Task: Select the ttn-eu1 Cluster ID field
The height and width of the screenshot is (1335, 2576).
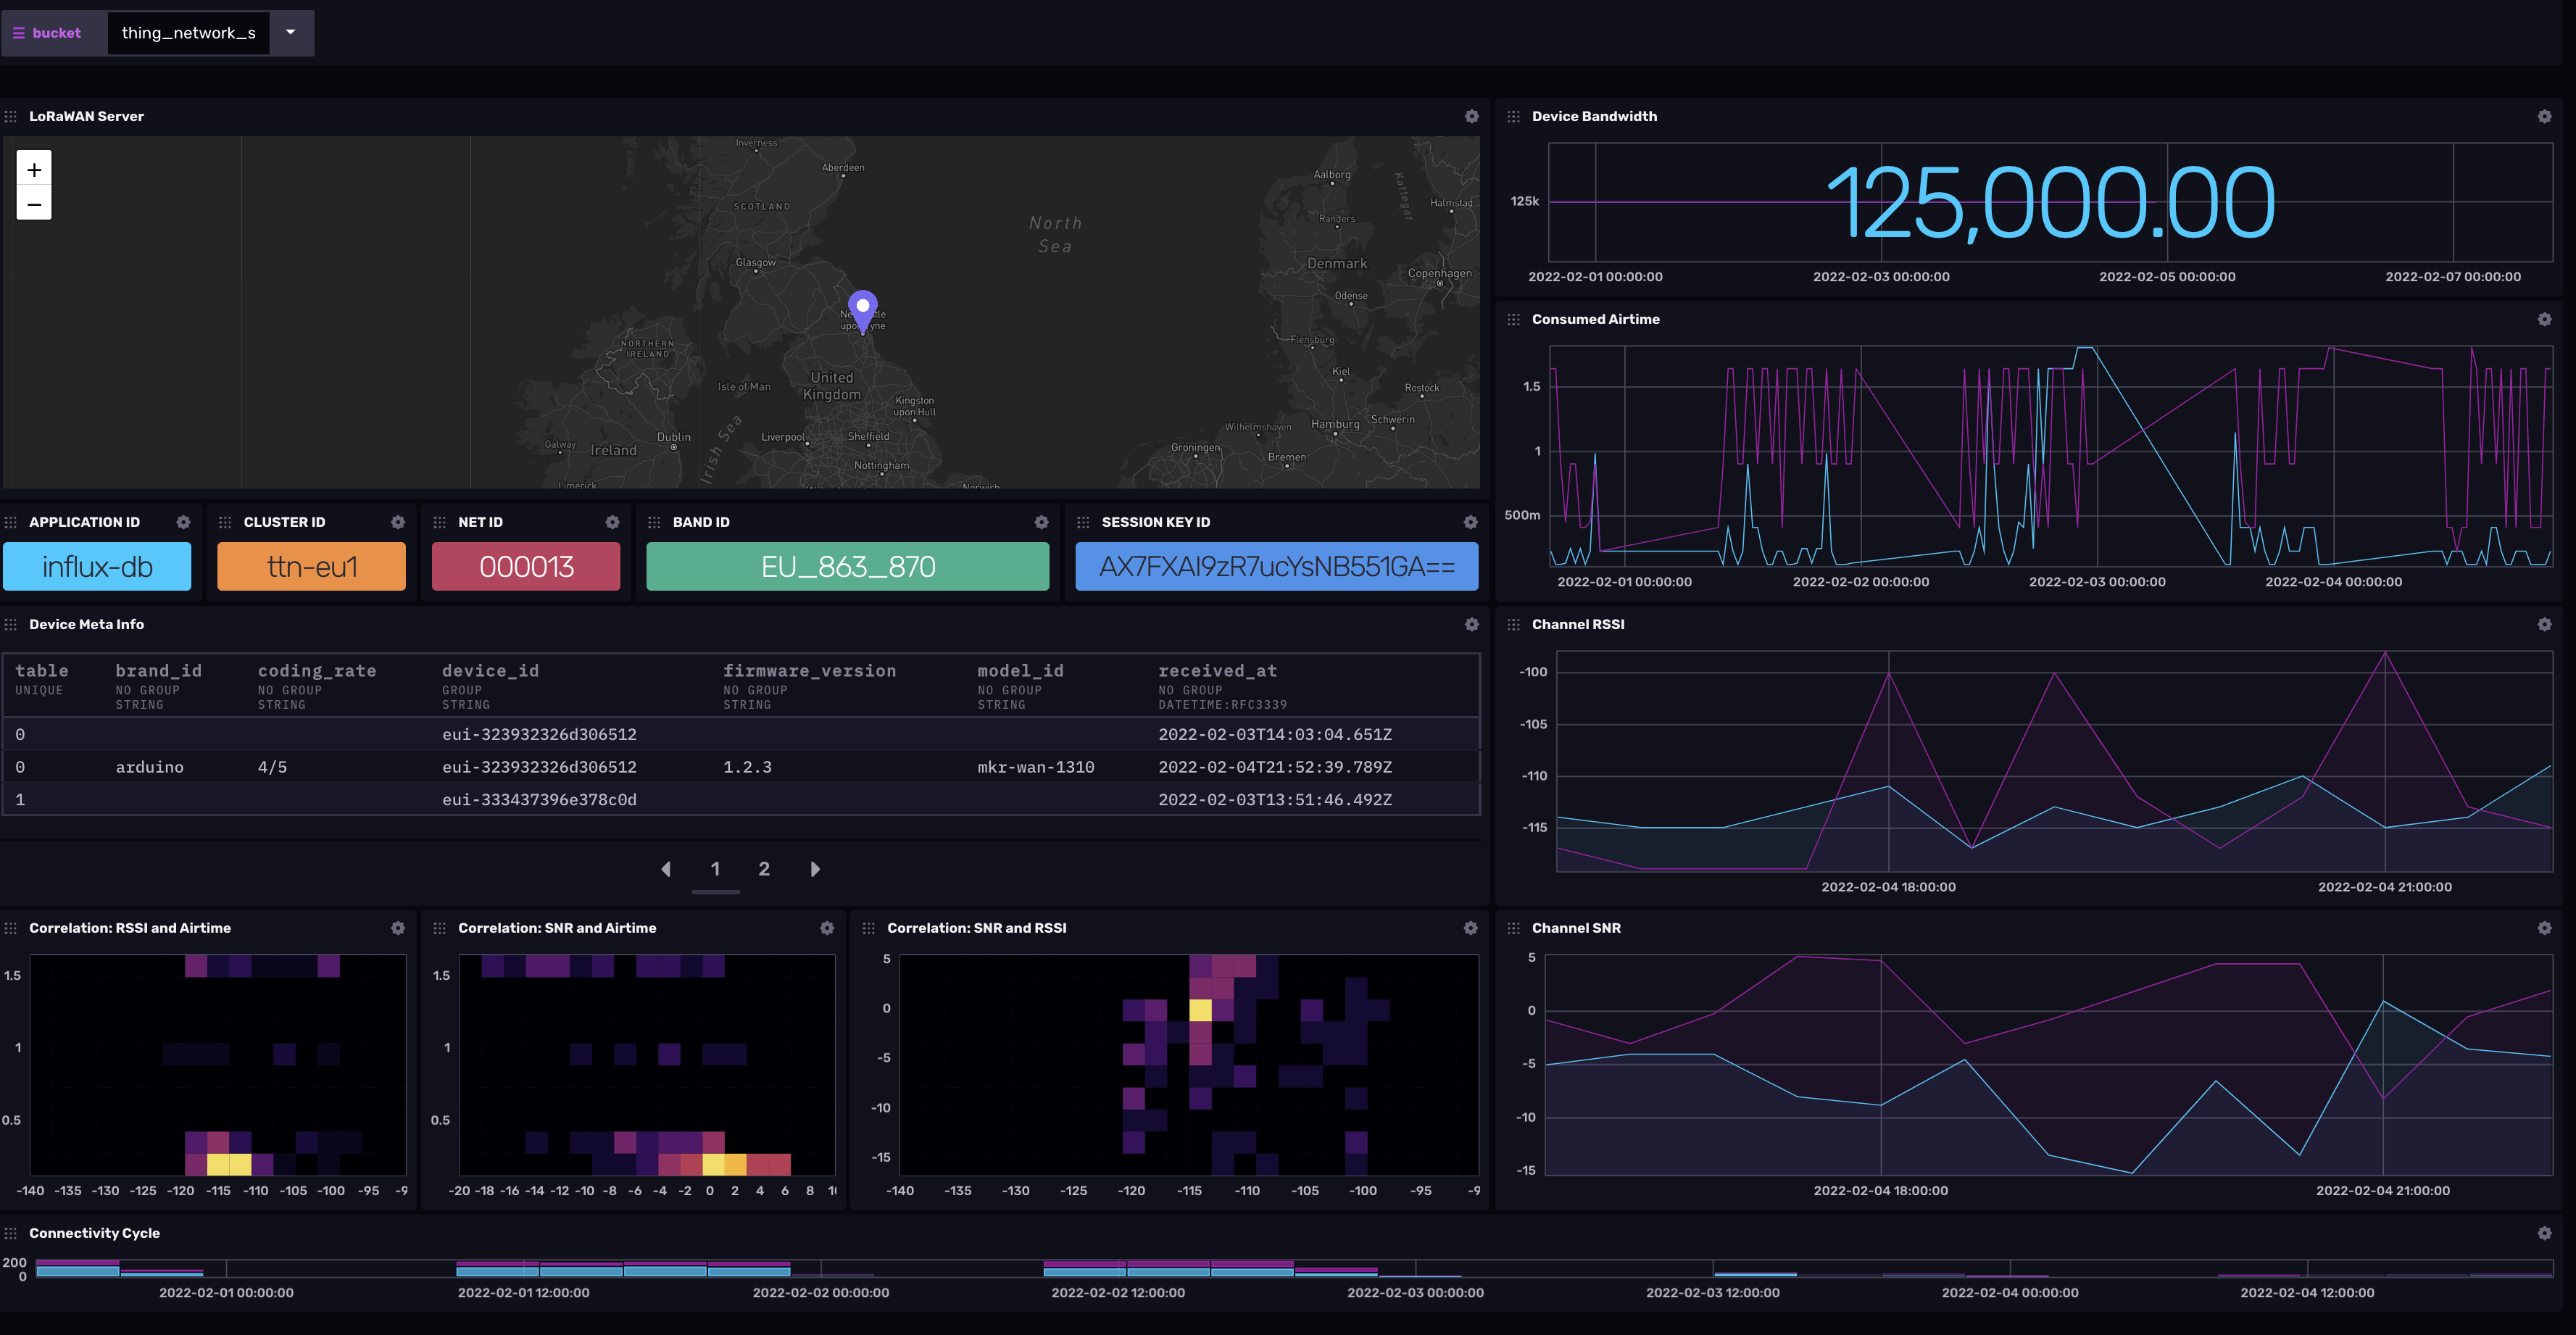Action: [312, 565]
